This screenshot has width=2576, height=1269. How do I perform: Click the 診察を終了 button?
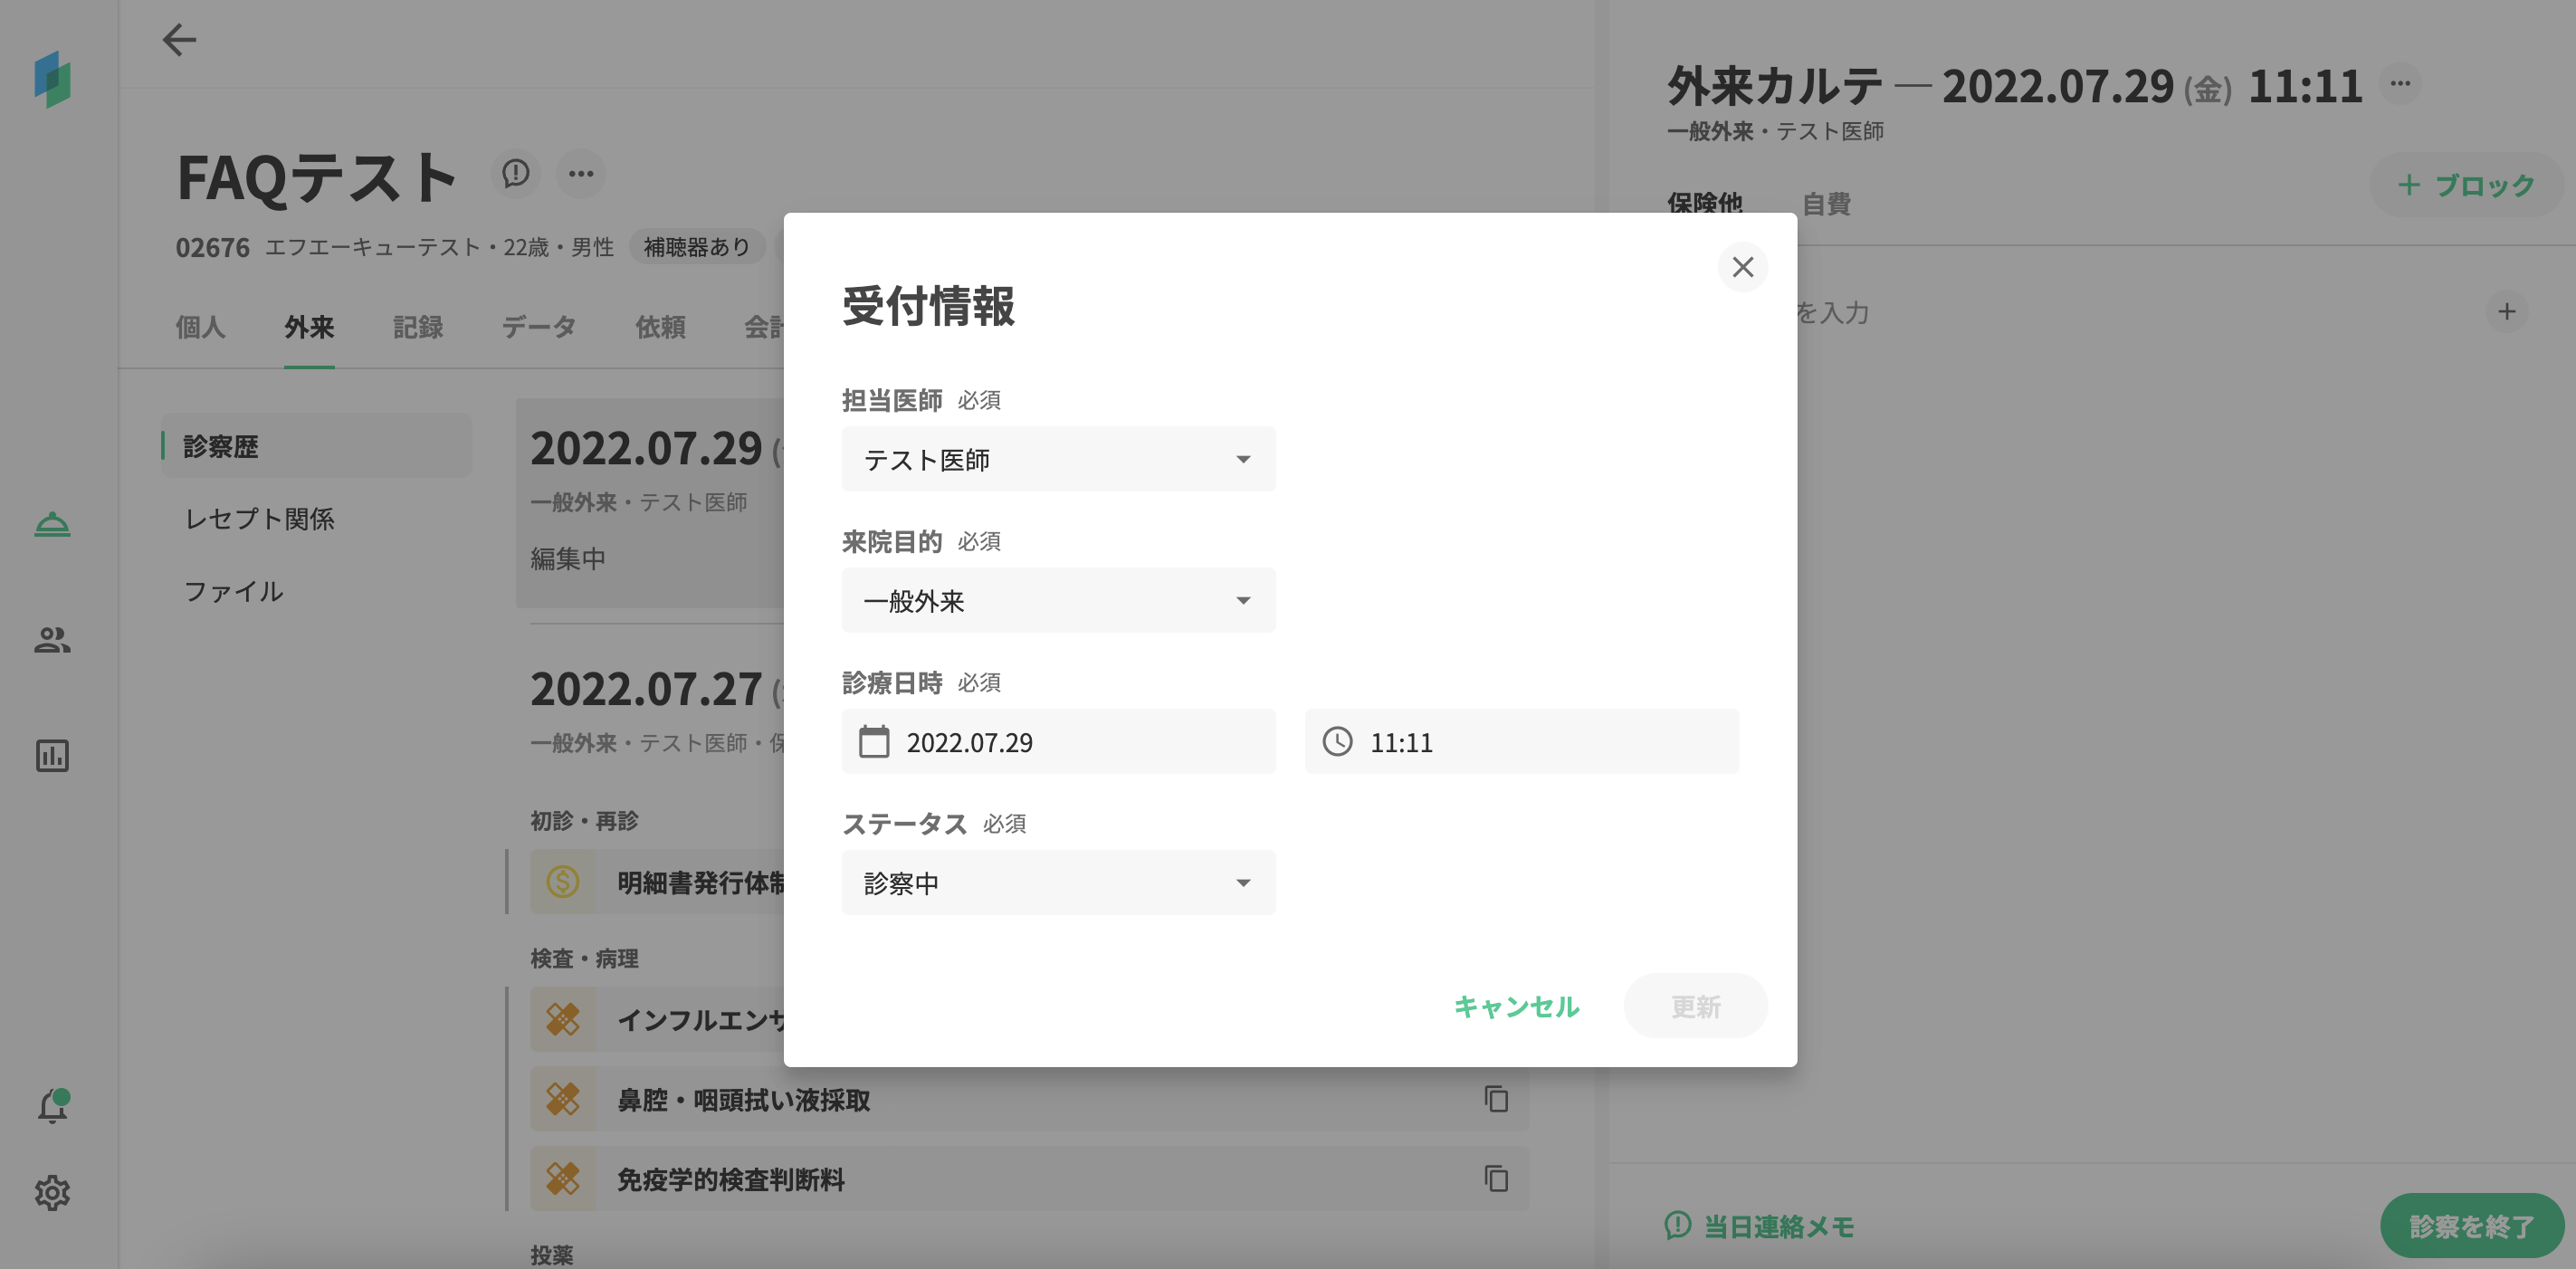[2471, 1226]
